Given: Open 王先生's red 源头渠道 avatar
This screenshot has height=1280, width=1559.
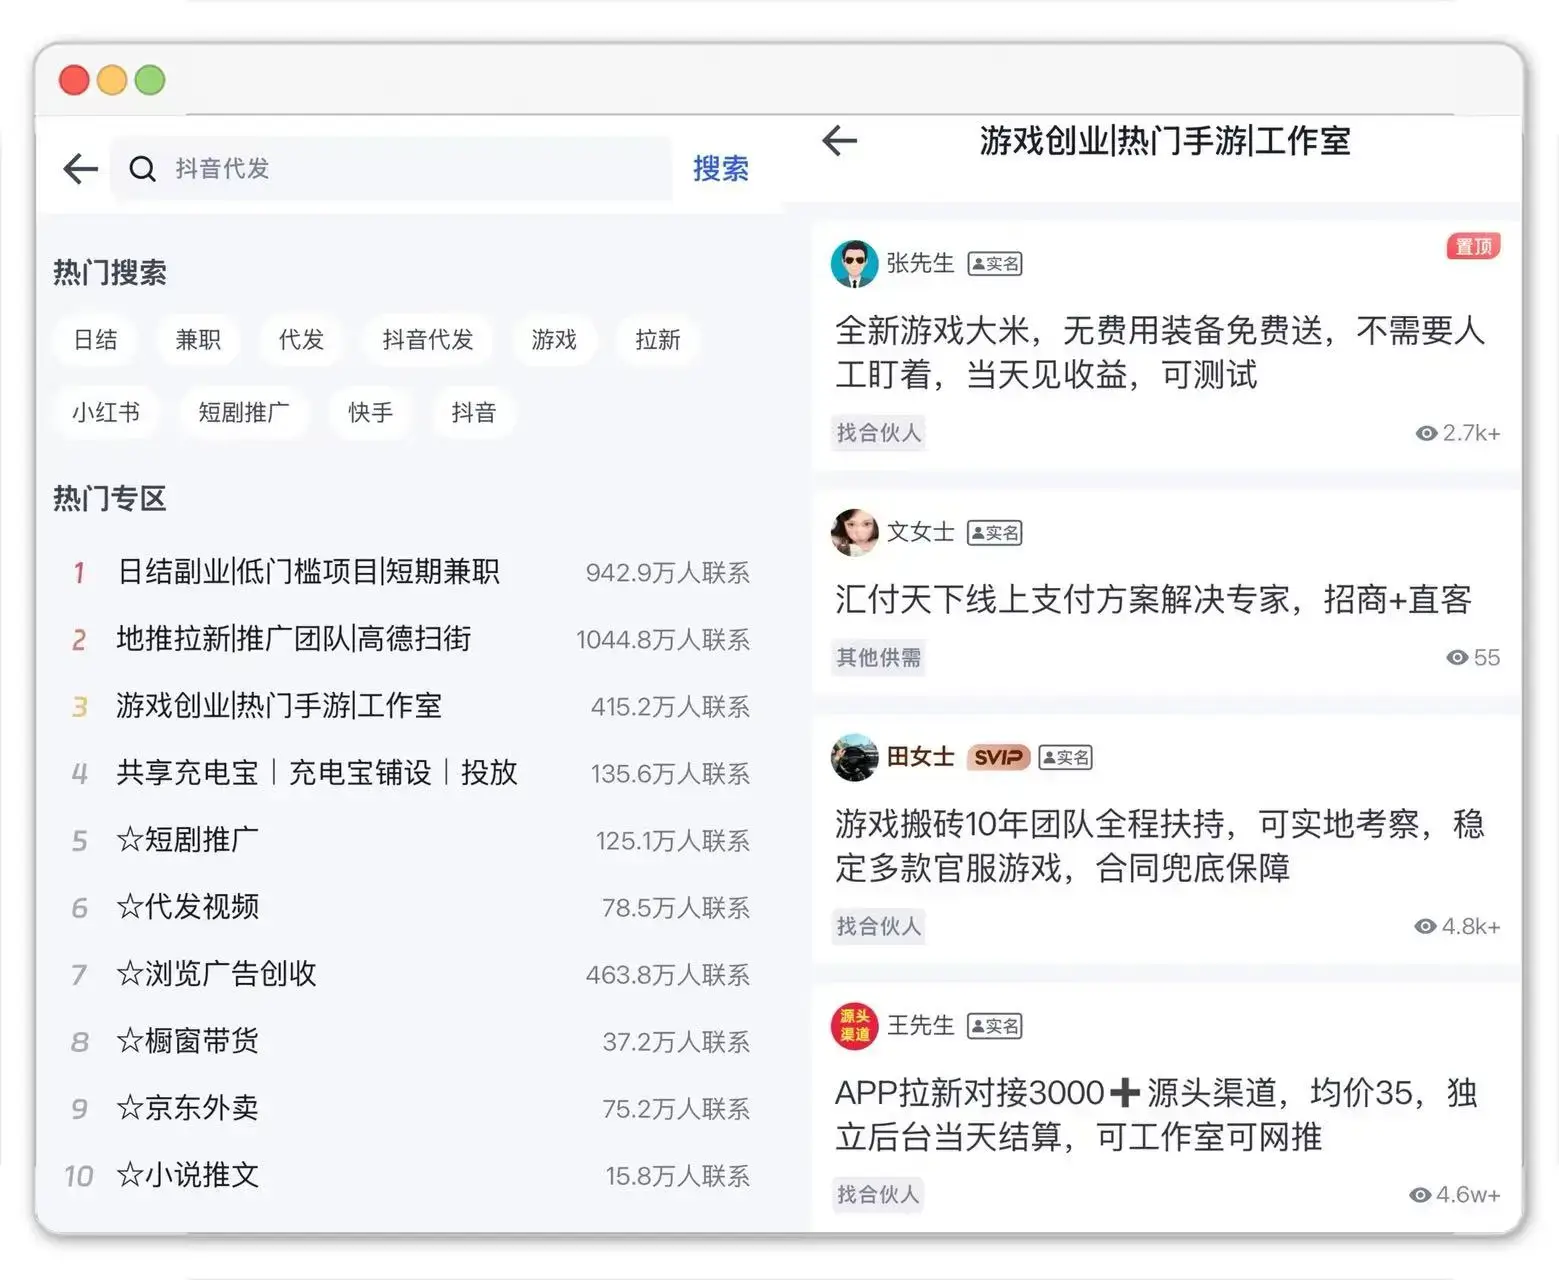Looking at the screenshot, I should 854,1026.
